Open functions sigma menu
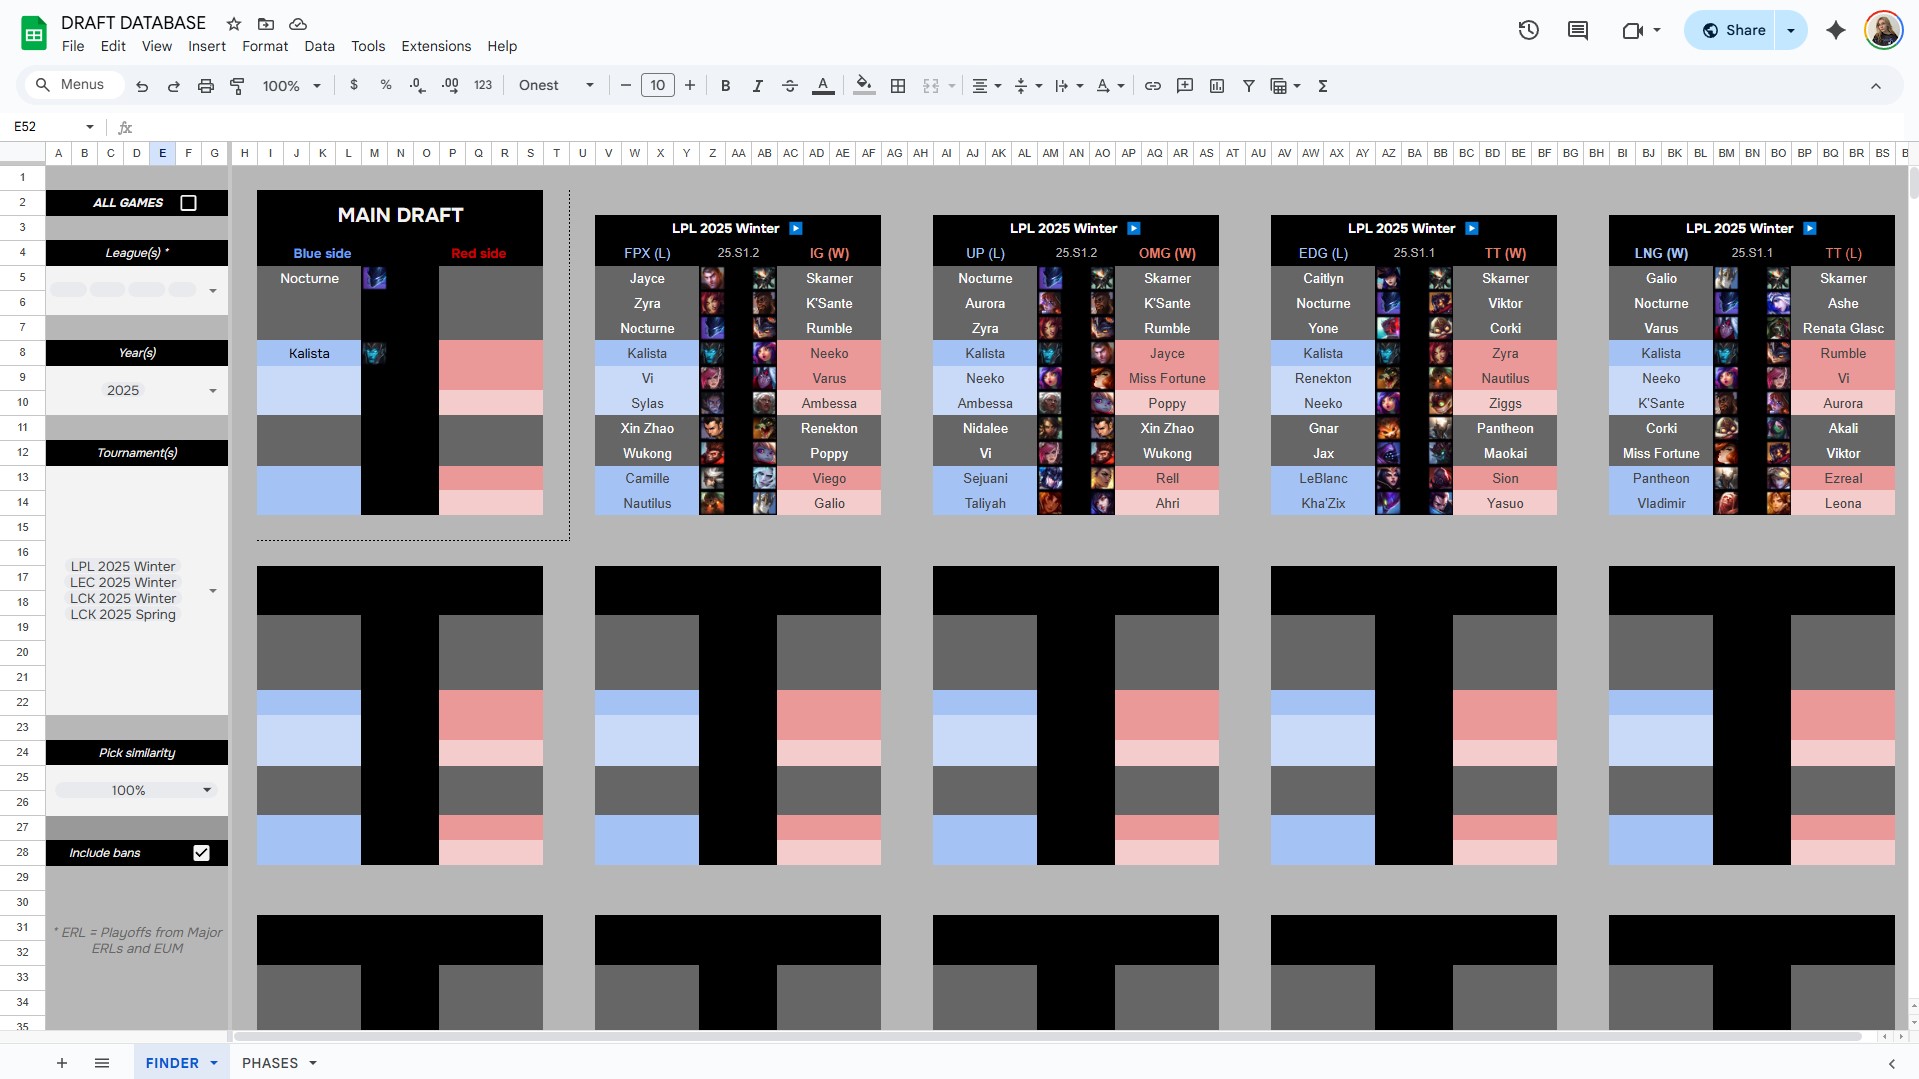 (x=1323, y=86)
